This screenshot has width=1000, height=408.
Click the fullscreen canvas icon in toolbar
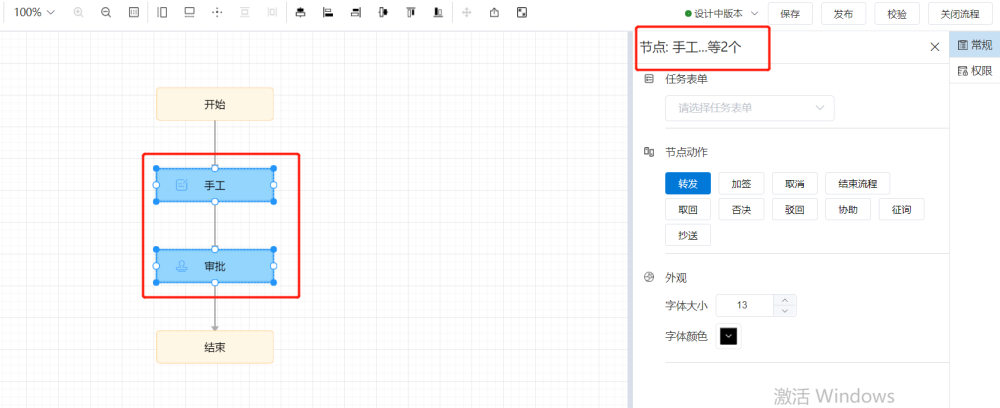tap(522, 13)
